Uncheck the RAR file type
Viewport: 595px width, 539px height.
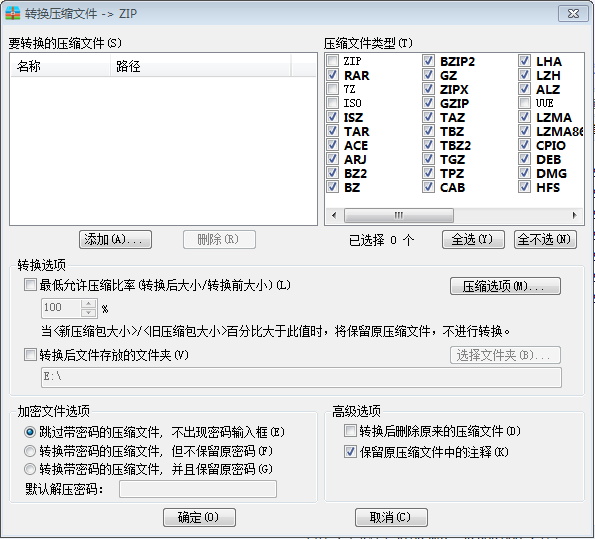pos(333,75)
